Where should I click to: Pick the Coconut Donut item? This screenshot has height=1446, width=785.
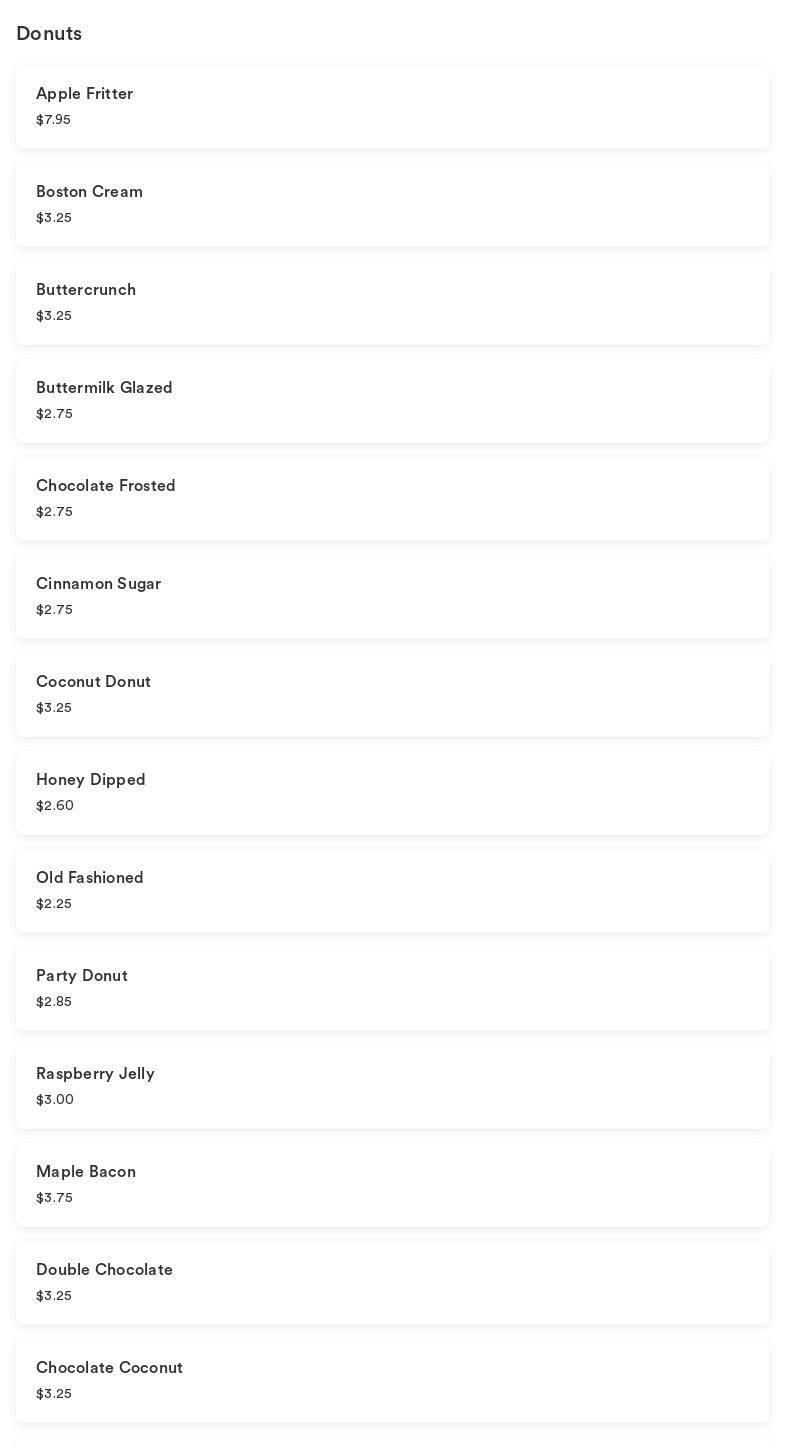point(392,695)
